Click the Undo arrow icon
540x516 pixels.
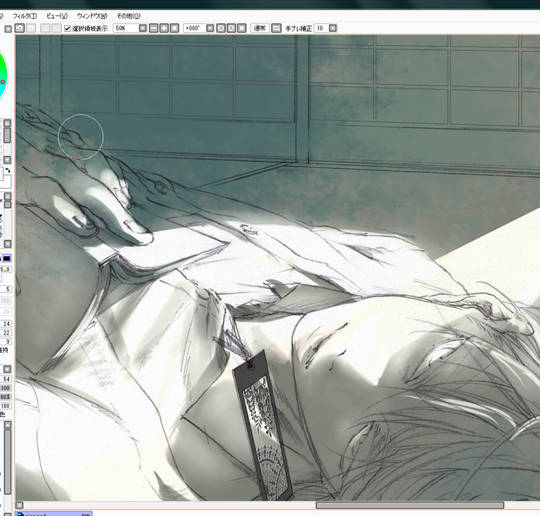coord(20,28)
